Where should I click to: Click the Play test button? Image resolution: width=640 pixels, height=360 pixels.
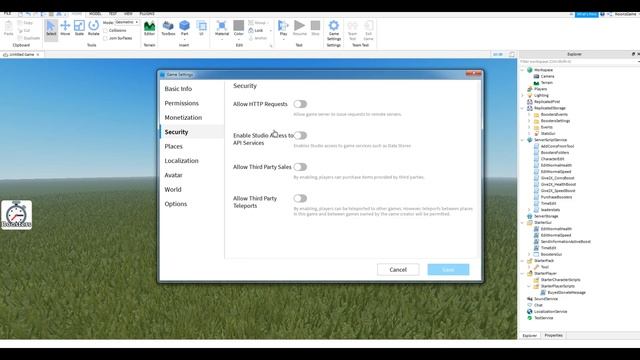283,29
